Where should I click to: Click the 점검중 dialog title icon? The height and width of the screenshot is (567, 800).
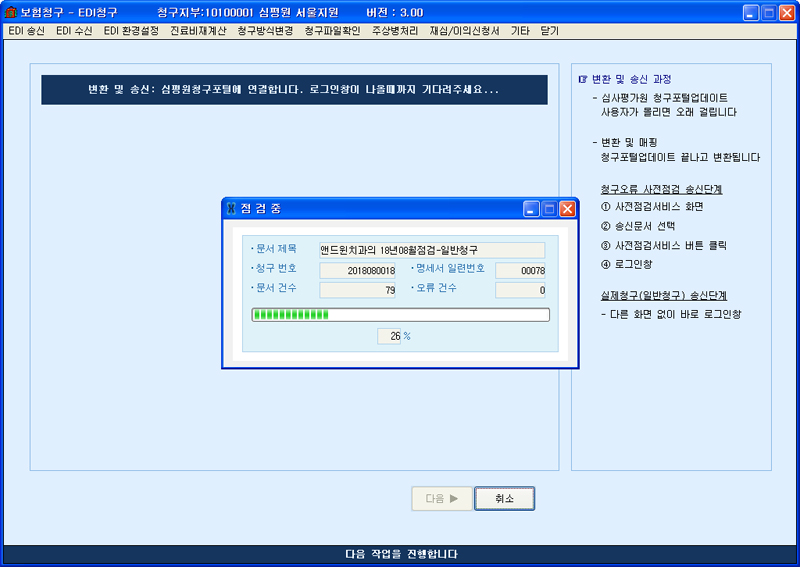[232, 209]
